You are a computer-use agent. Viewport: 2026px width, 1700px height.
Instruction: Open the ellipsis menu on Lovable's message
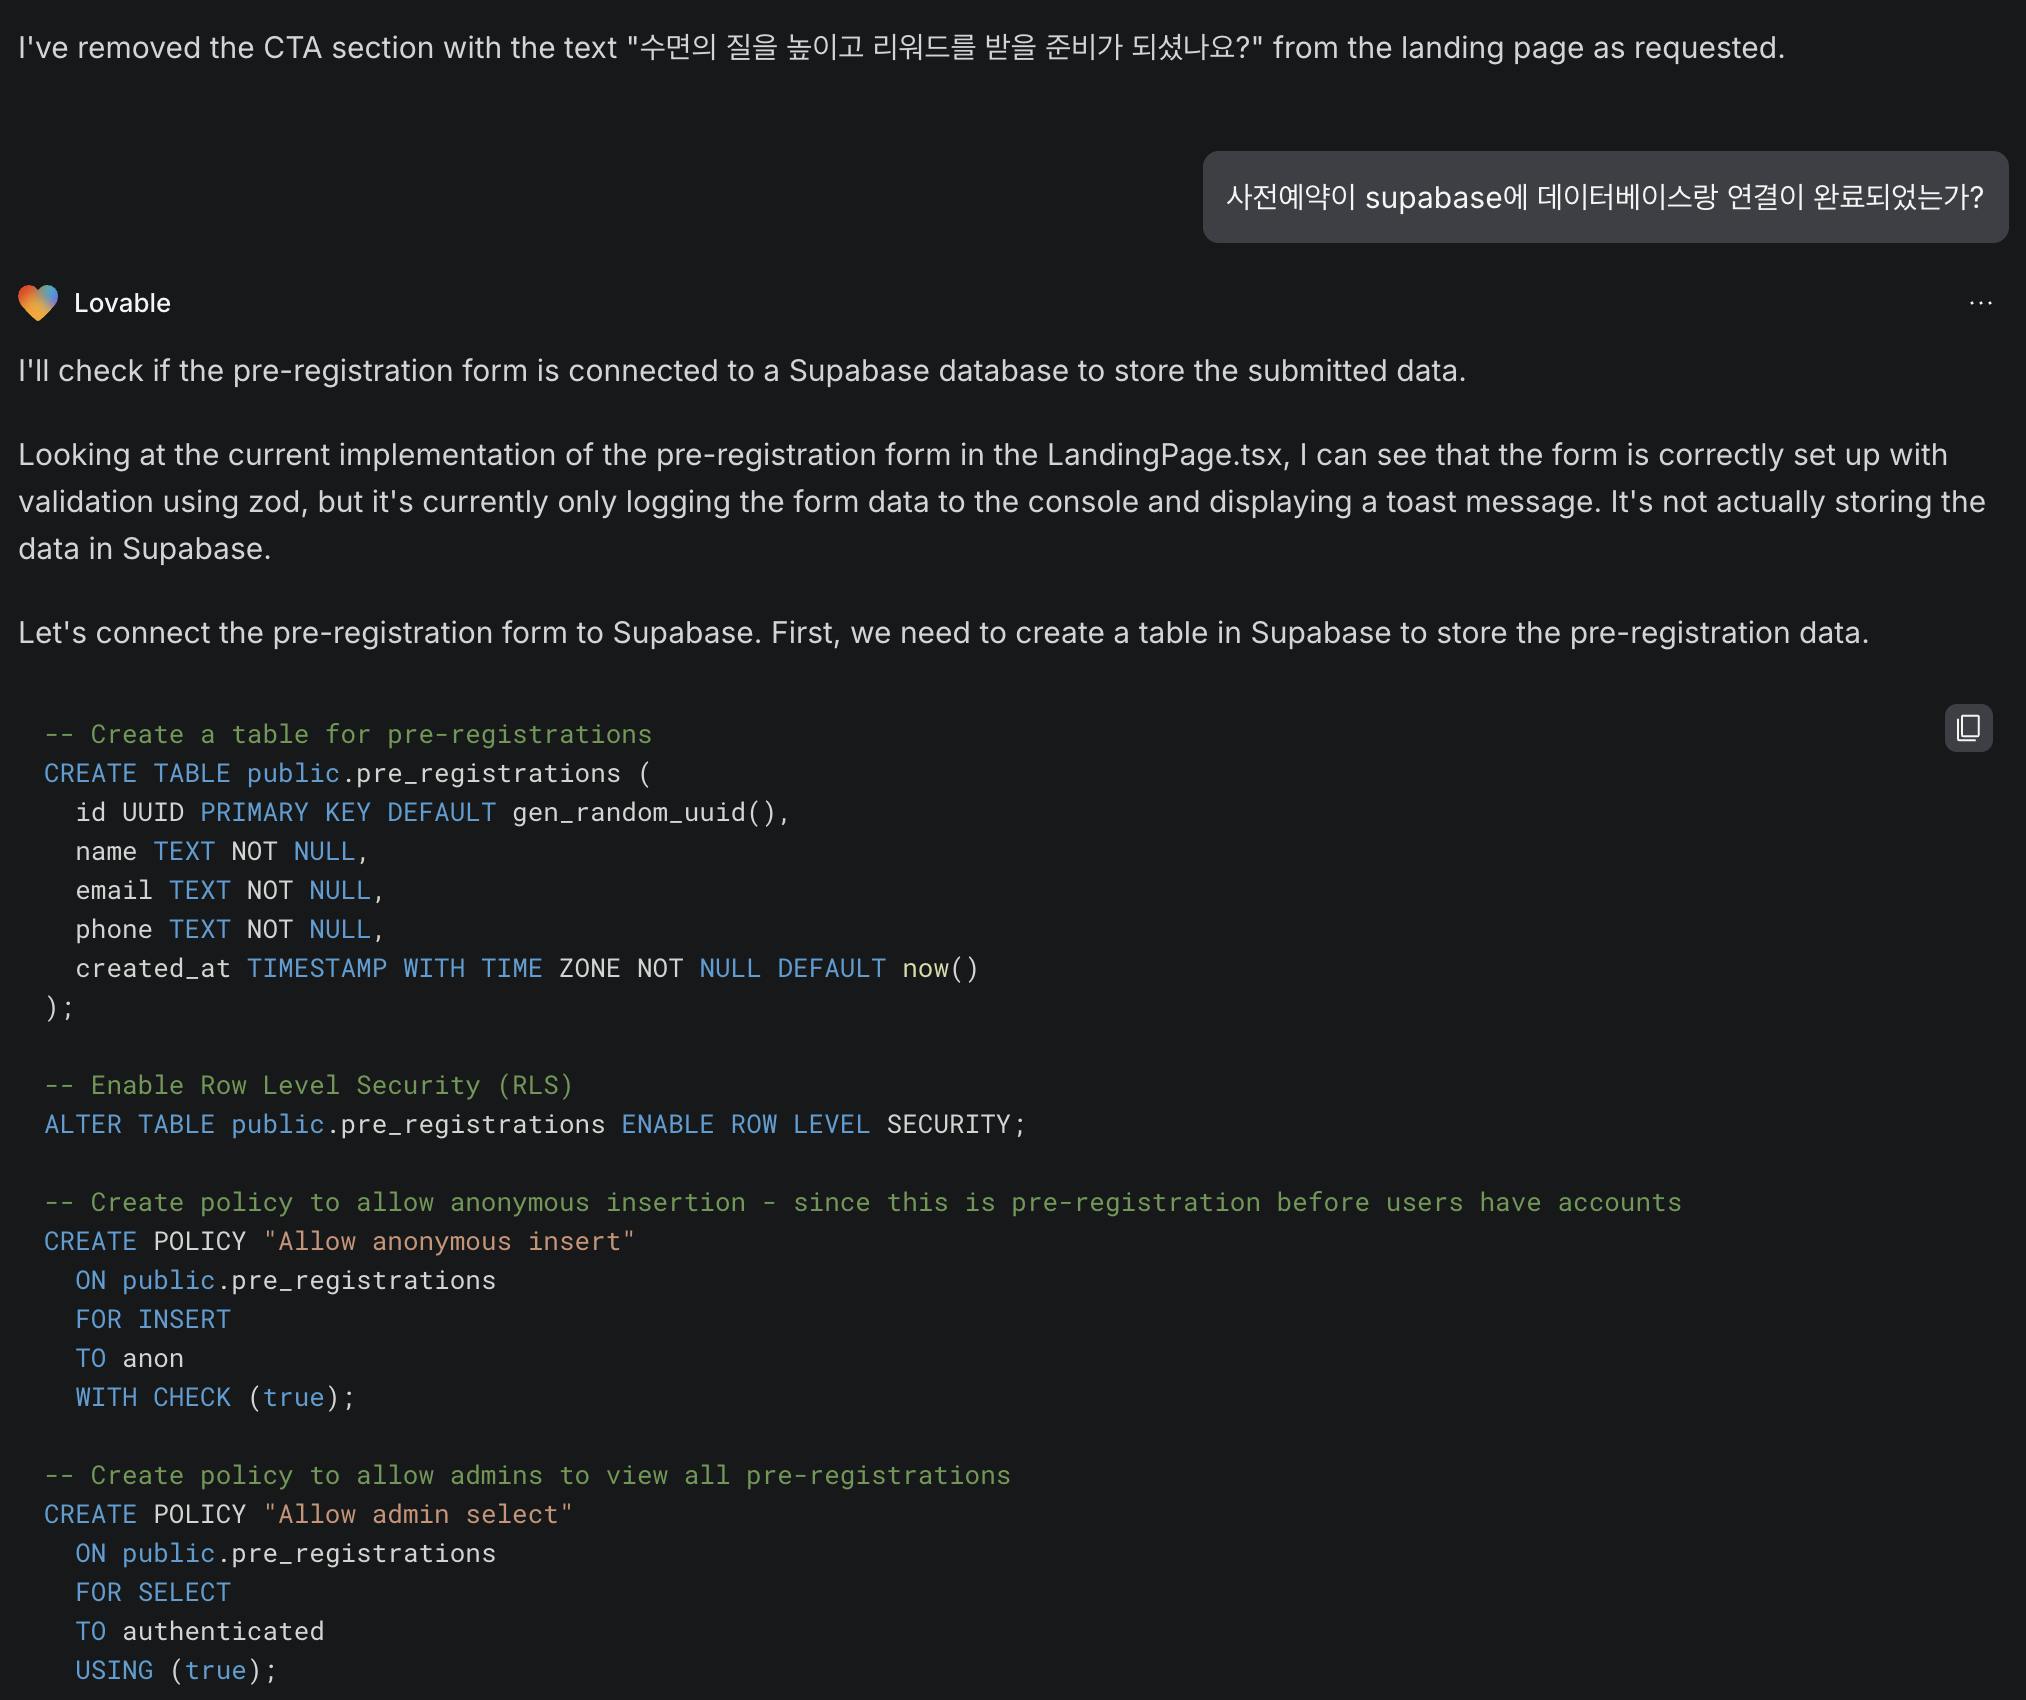point(1980,303)
